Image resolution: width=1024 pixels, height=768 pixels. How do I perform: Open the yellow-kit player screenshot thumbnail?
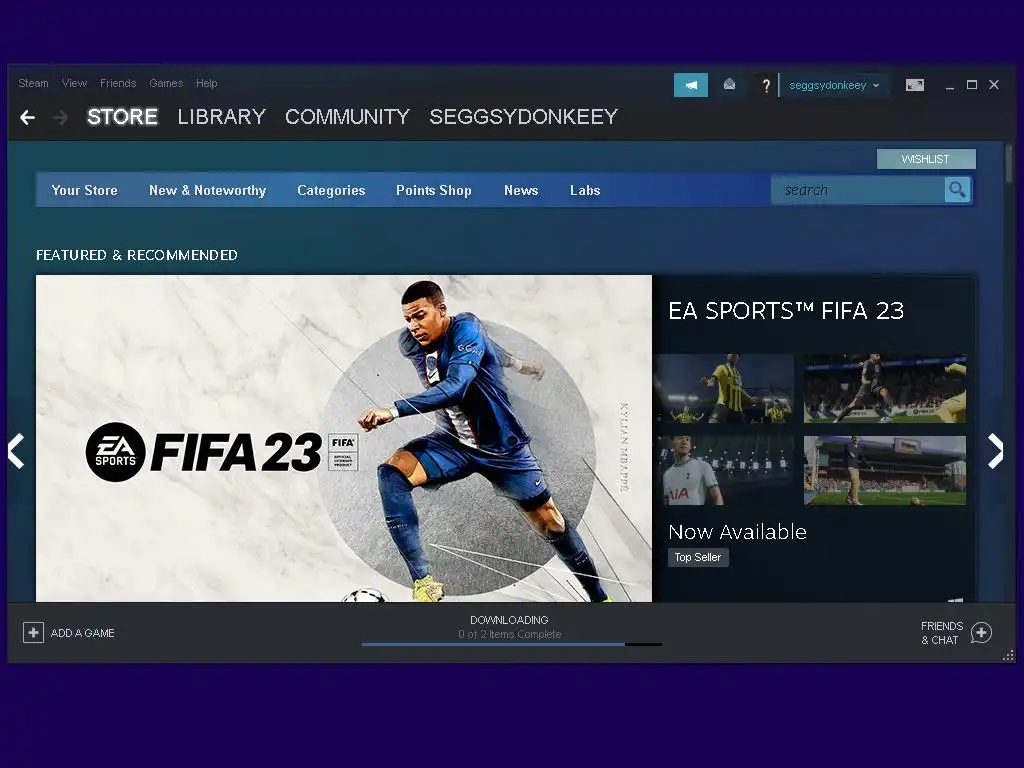click(x=724, y=389)
